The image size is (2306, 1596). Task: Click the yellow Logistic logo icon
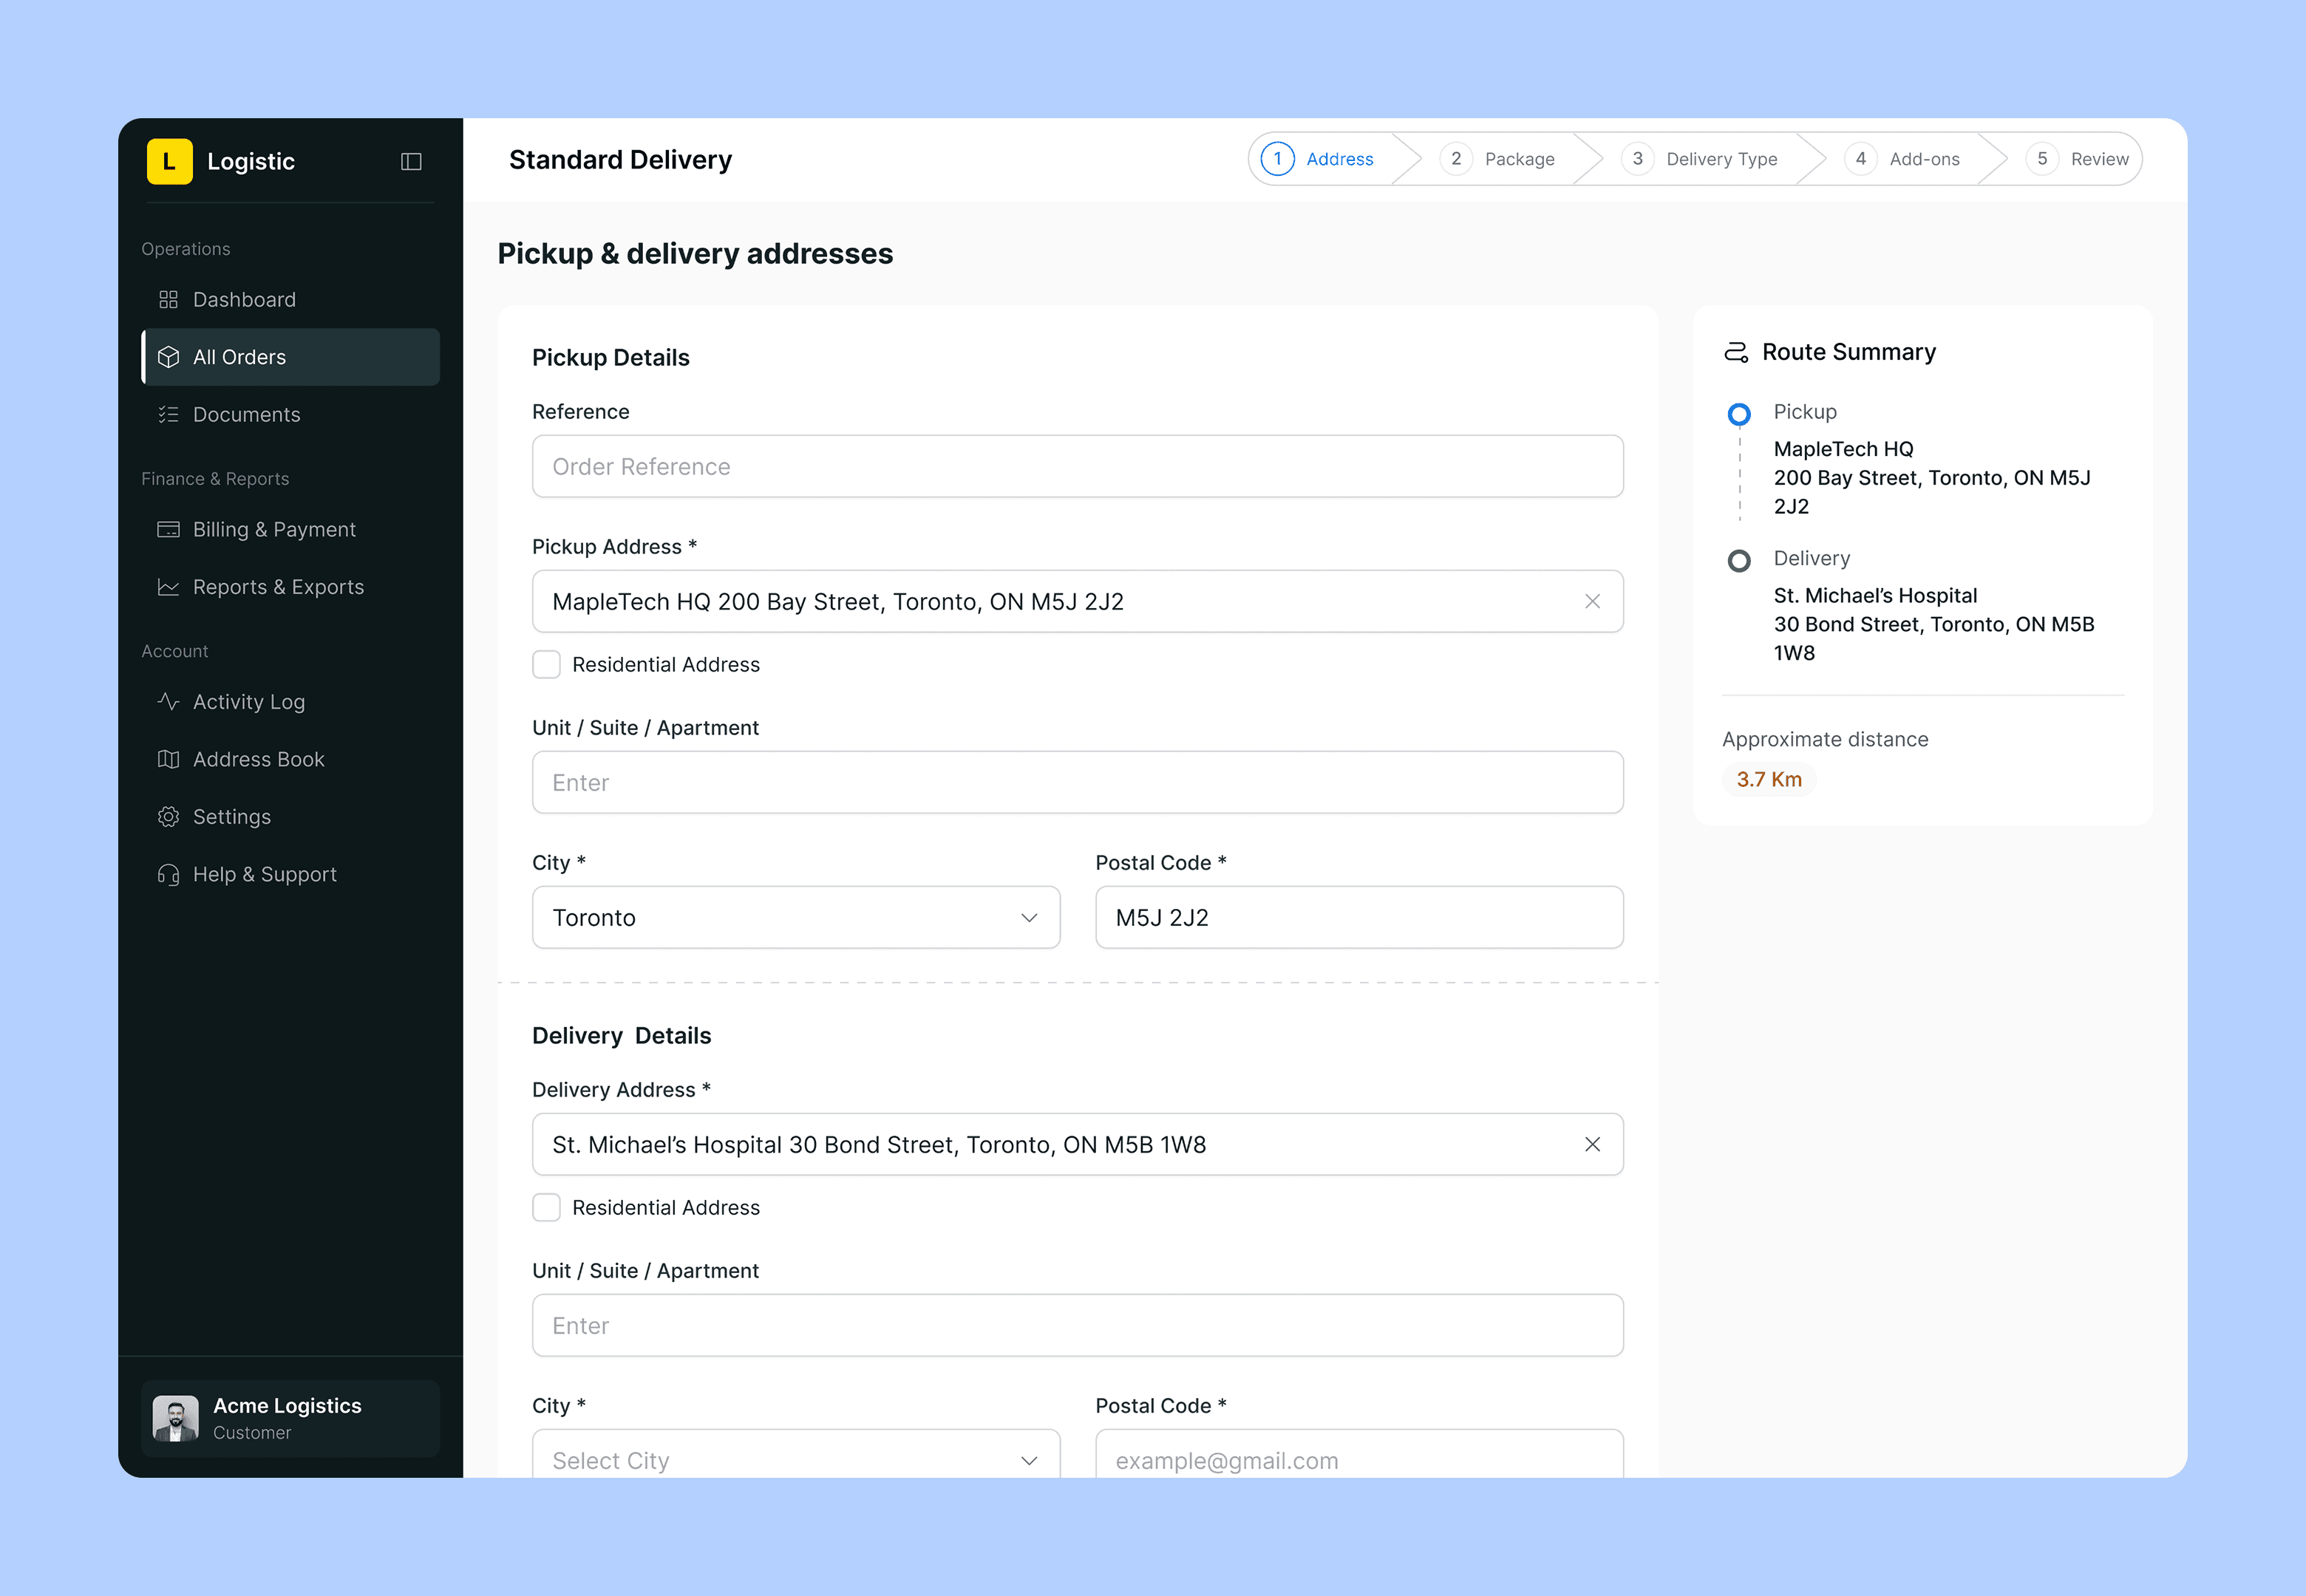coord(169,161)
